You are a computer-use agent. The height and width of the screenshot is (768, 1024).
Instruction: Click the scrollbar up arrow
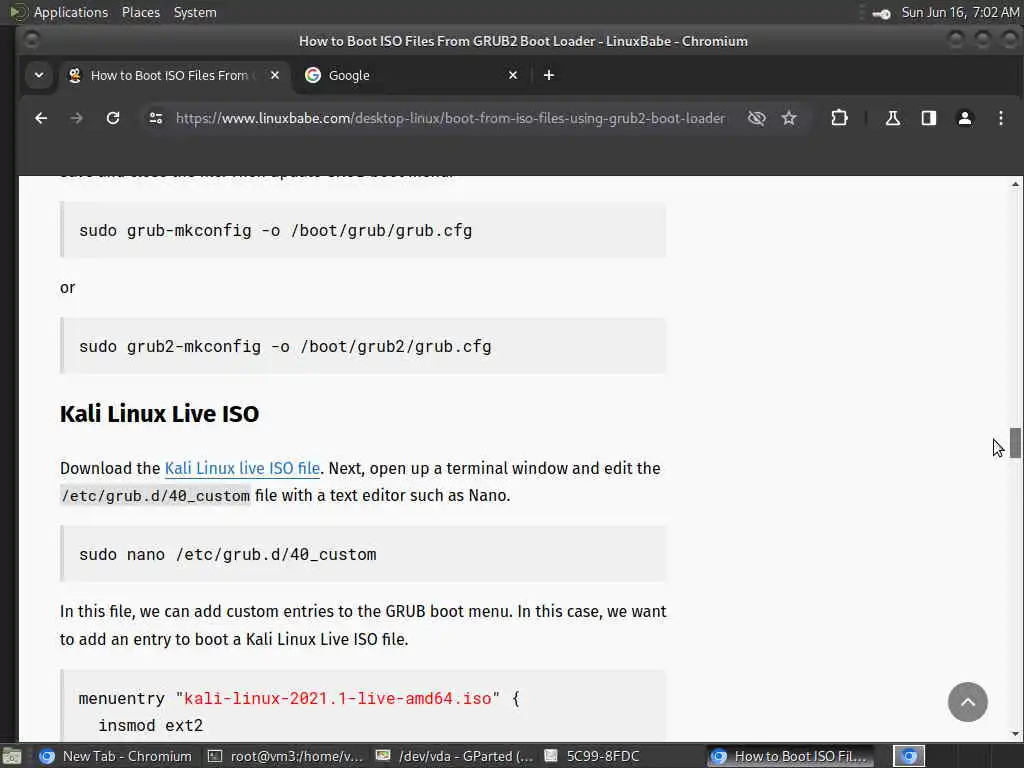tap(1015, 184)
